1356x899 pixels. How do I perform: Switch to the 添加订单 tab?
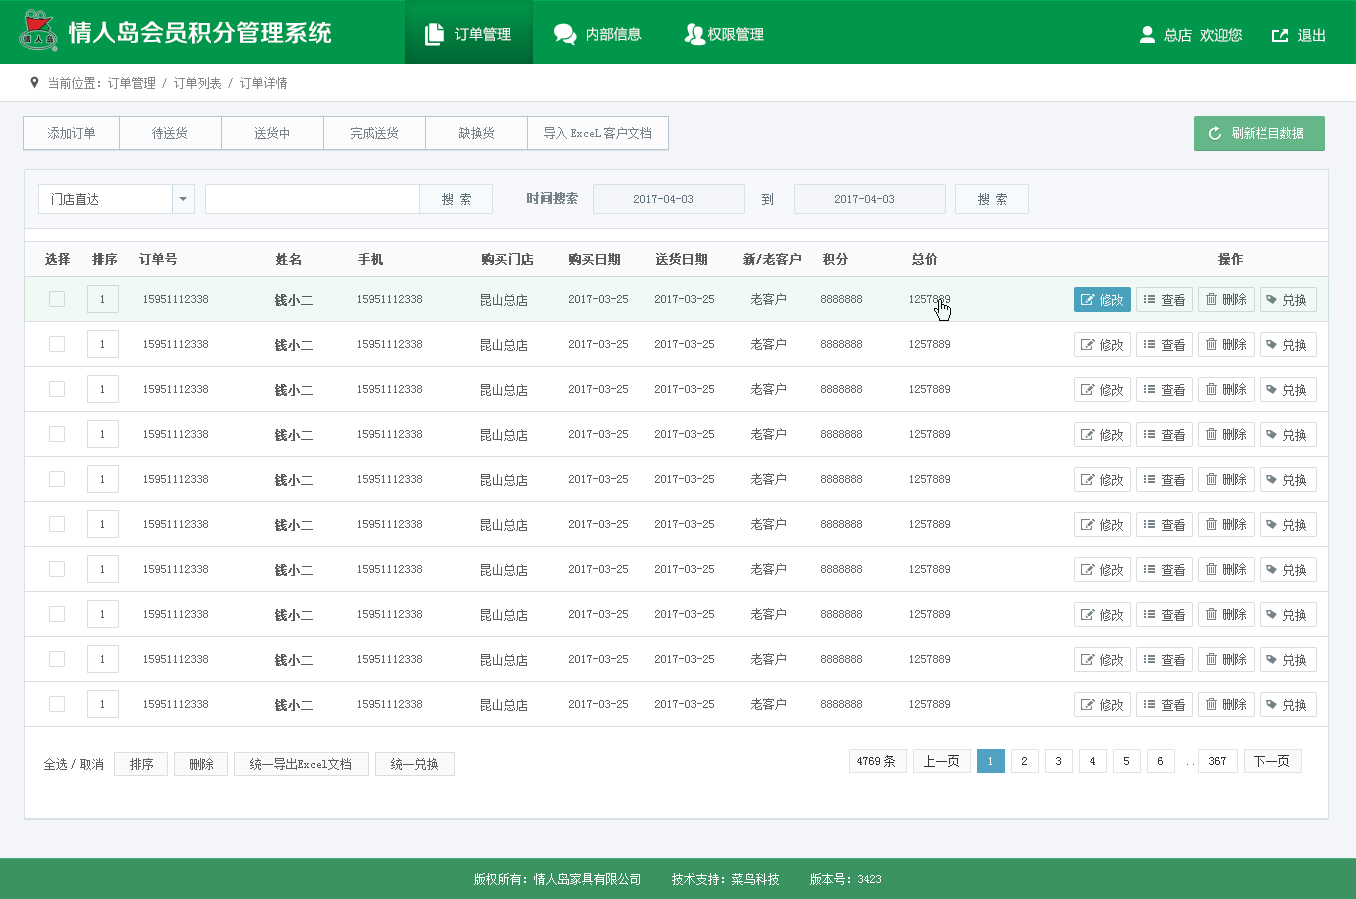click(x=72, y=133)
